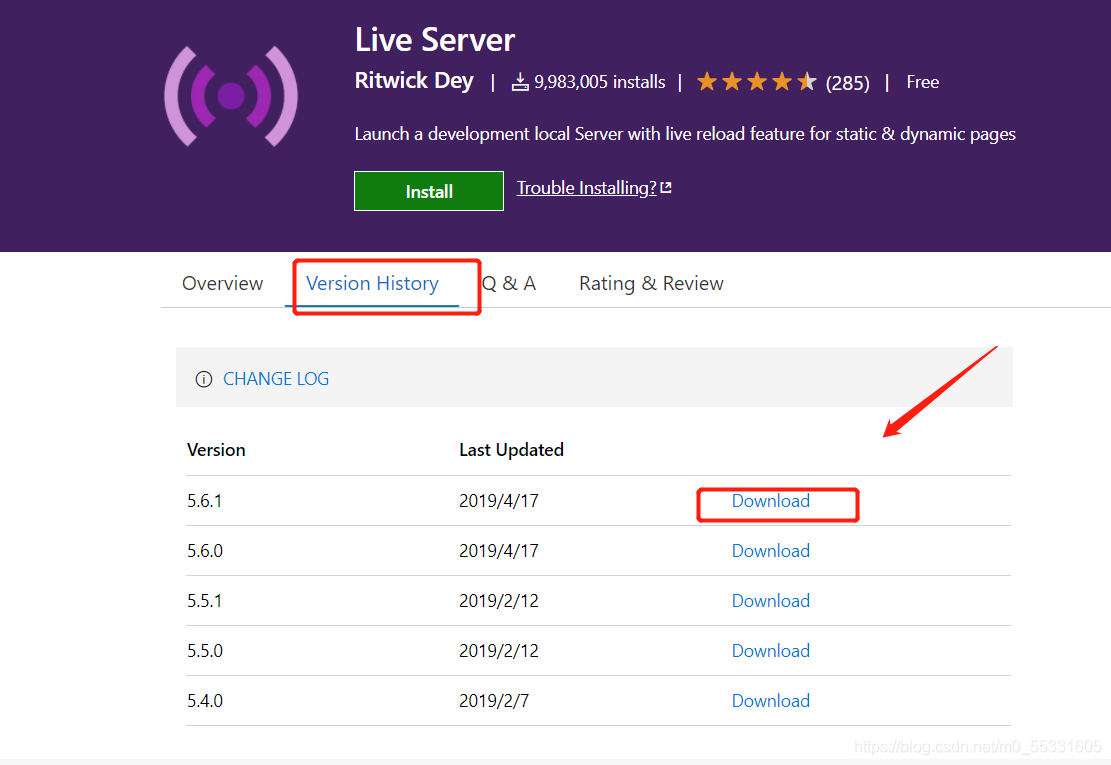Click the version 5.6.1 cell

click(x=205, y=501)
